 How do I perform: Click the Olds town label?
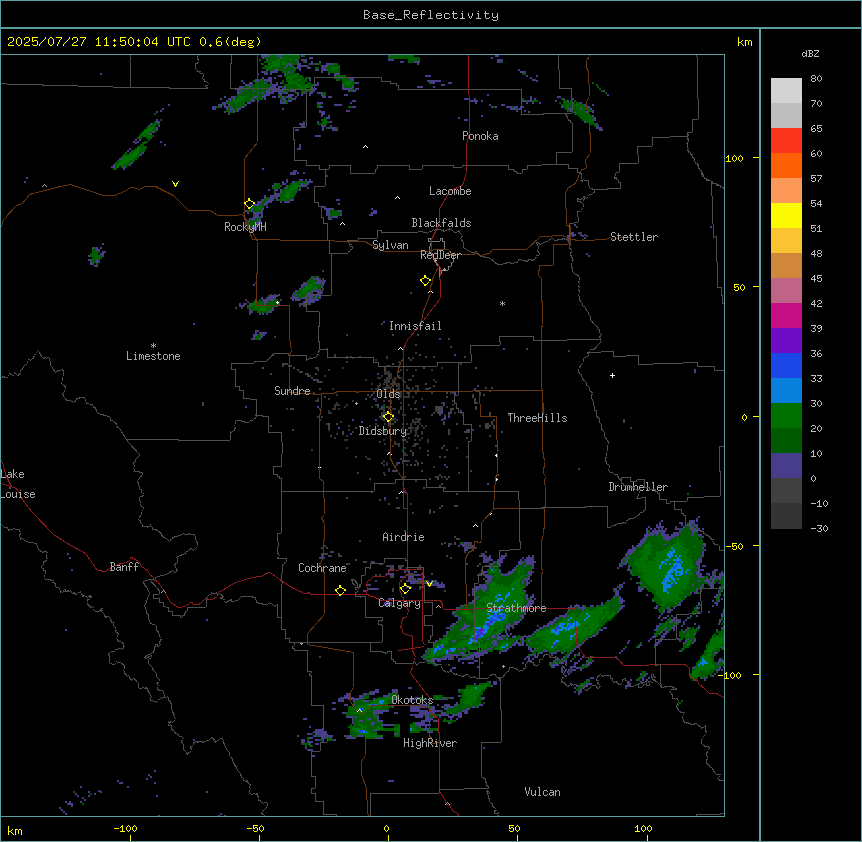[x=388, y=394]
